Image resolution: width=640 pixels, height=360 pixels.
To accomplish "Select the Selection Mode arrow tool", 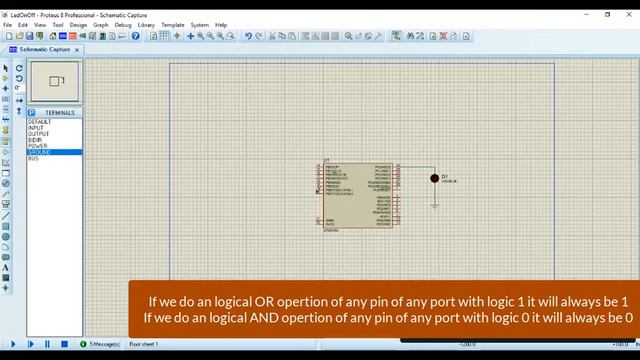I will click(6, 68).
